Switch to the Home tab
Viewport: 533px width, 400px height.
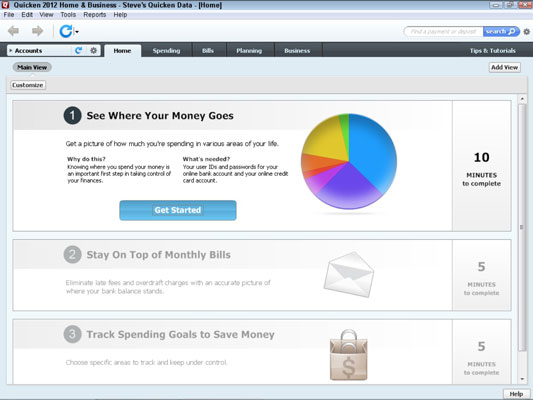tap(122, 51)
